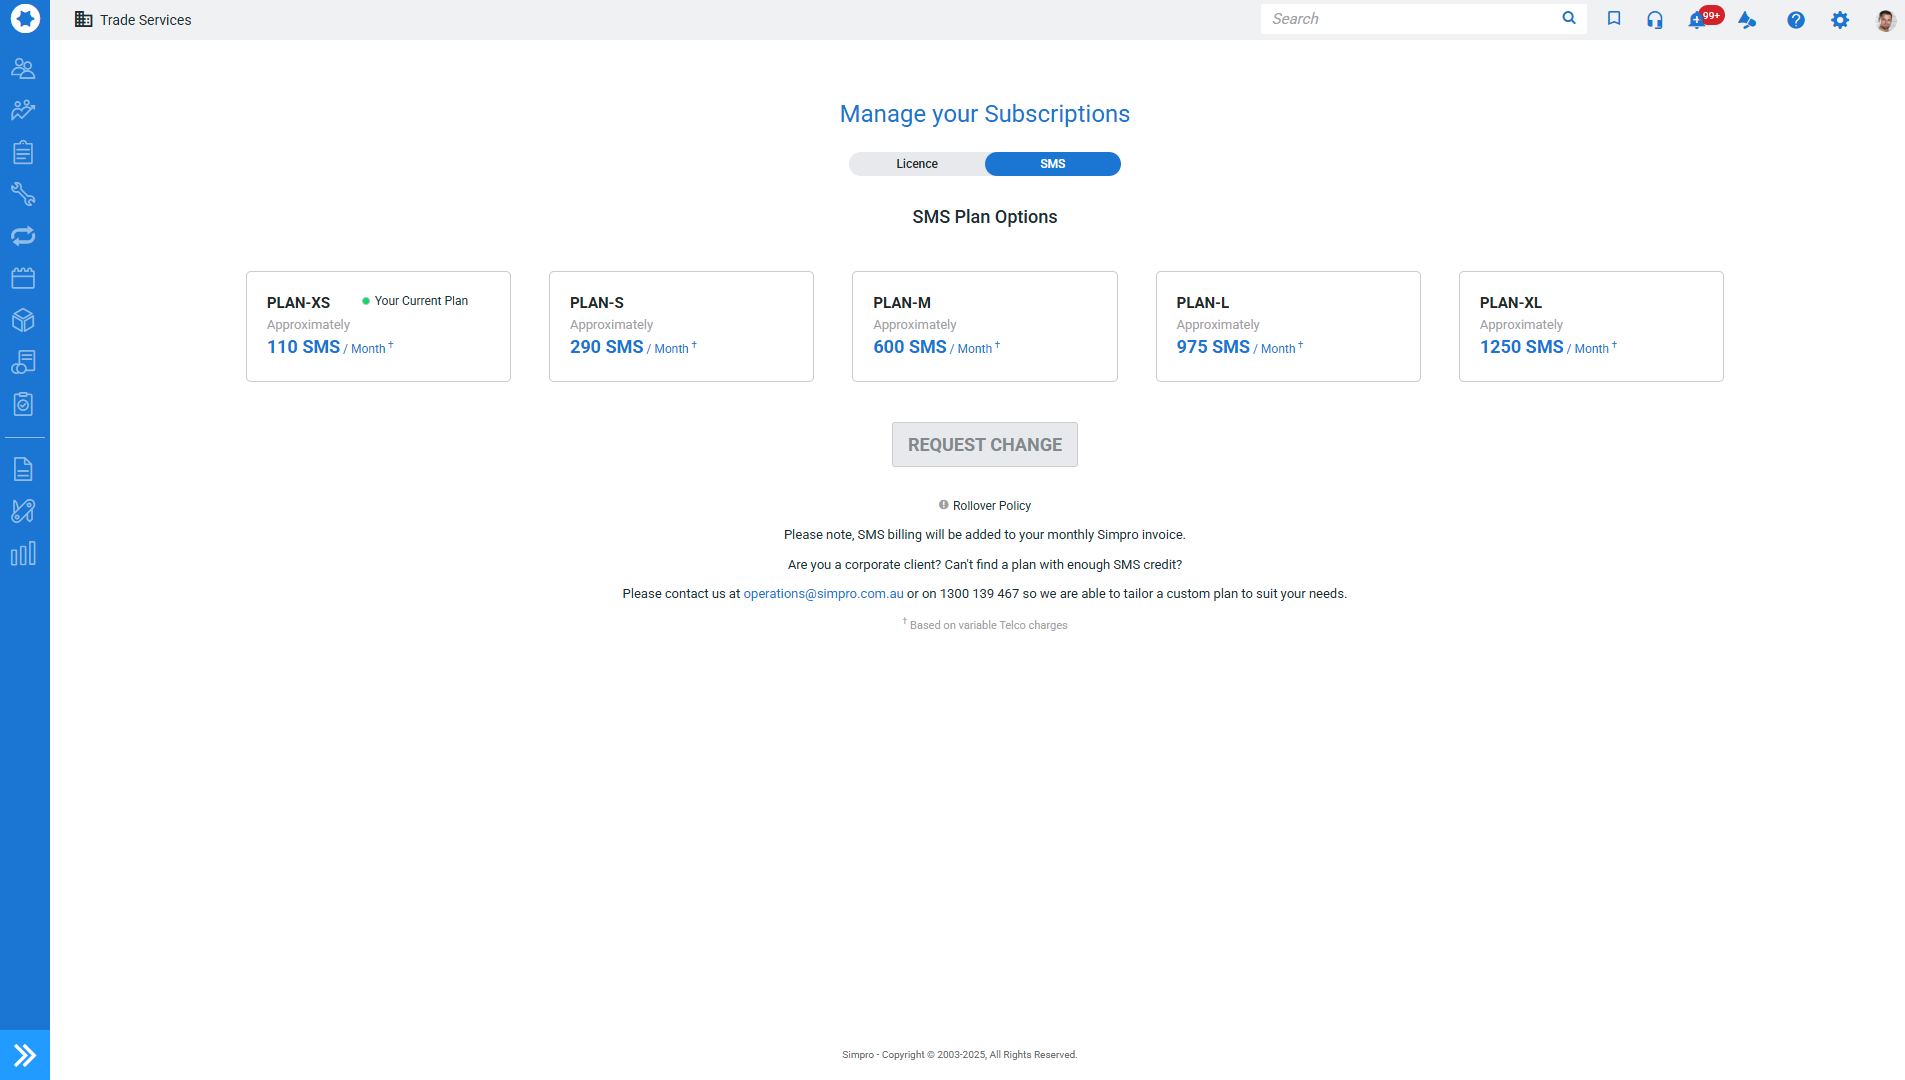
Task: Click the Search input field
Action: [x=1412, y=19]
